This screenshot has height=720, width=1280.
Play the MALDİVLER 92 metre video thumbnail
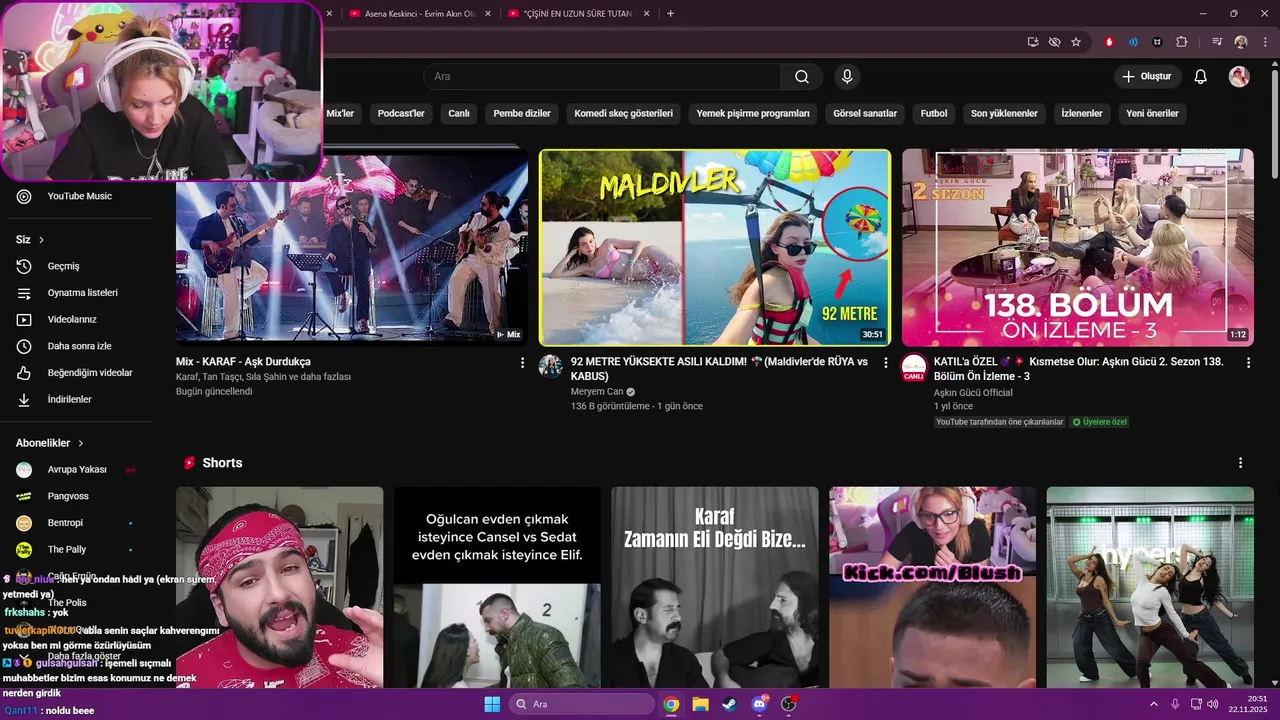(715, 248)
